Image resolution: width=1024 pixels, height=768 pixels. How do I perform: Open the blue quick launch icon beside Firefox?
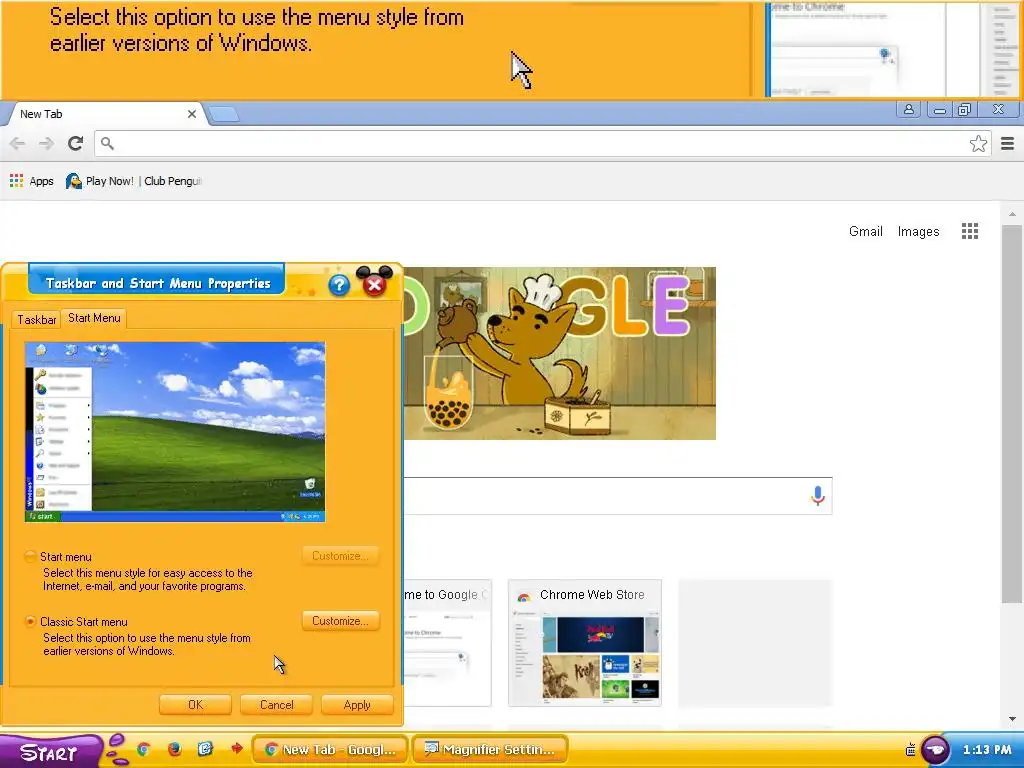click(x=205, y=749)
